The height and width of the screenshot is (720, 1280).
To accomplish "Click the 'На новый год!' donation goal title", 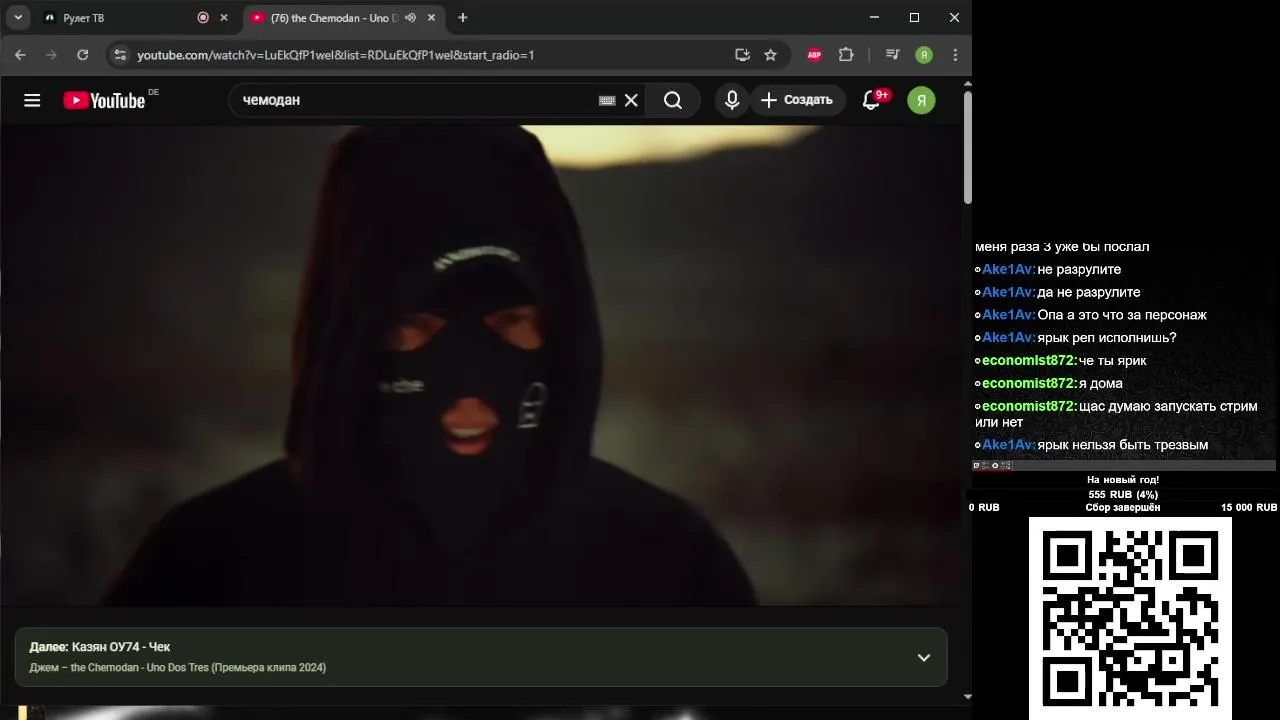I will 1123,480.
